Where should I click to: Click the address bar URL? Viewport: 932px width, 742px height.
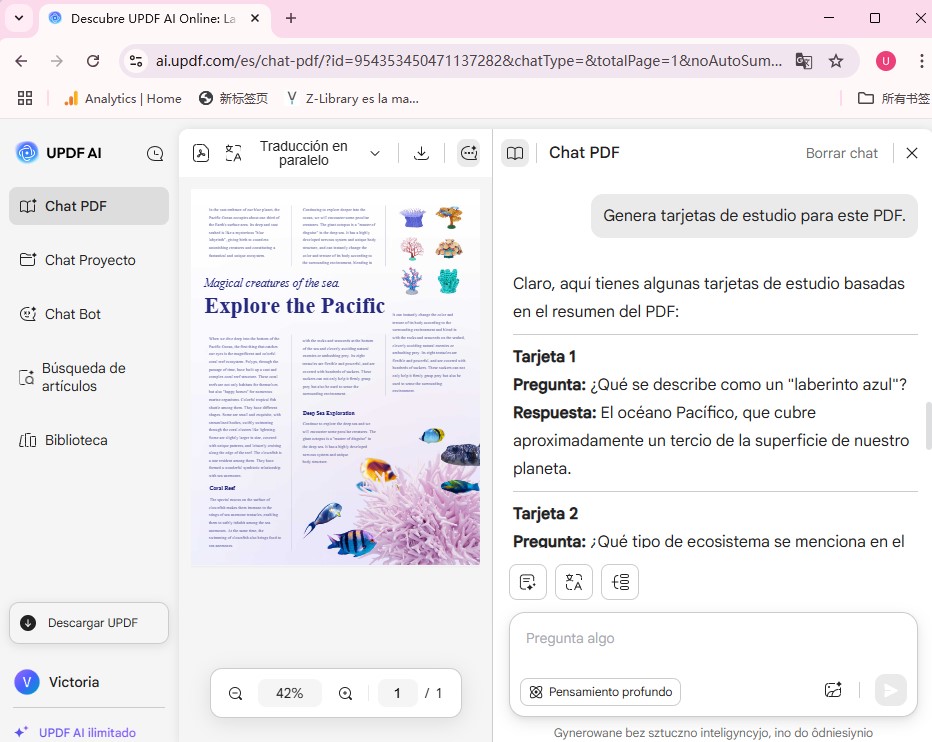468,61
